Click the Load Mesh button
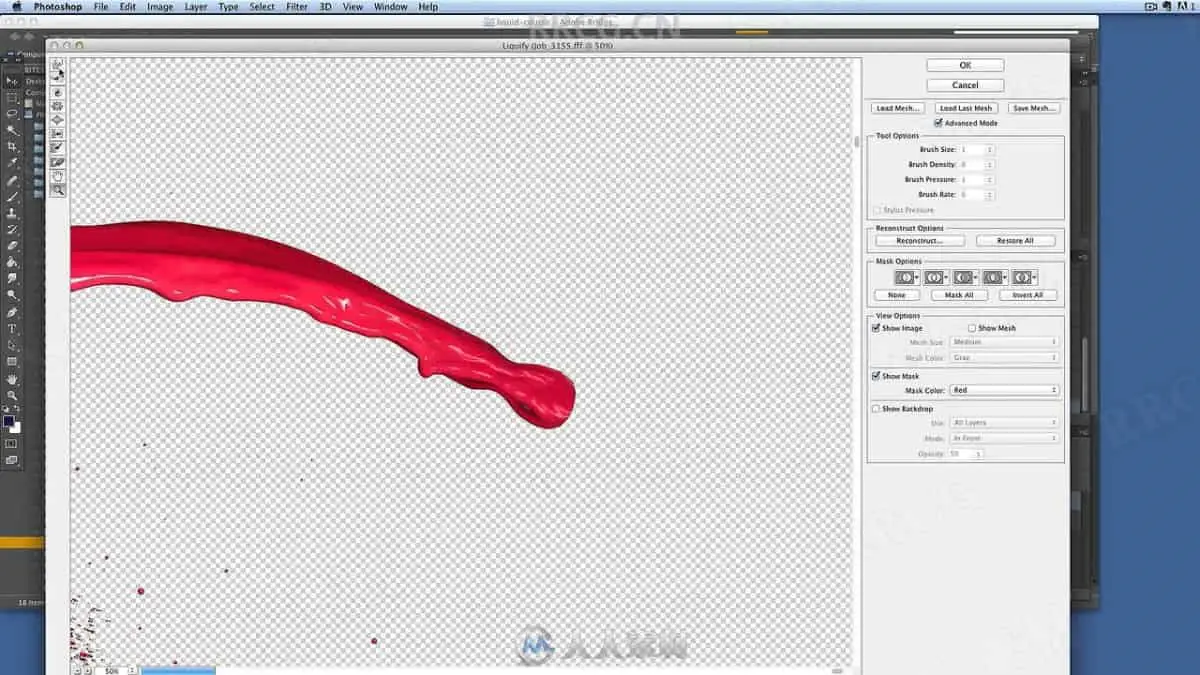The height and width of the screenshot is (675, 1200). (x=897, y=108)
